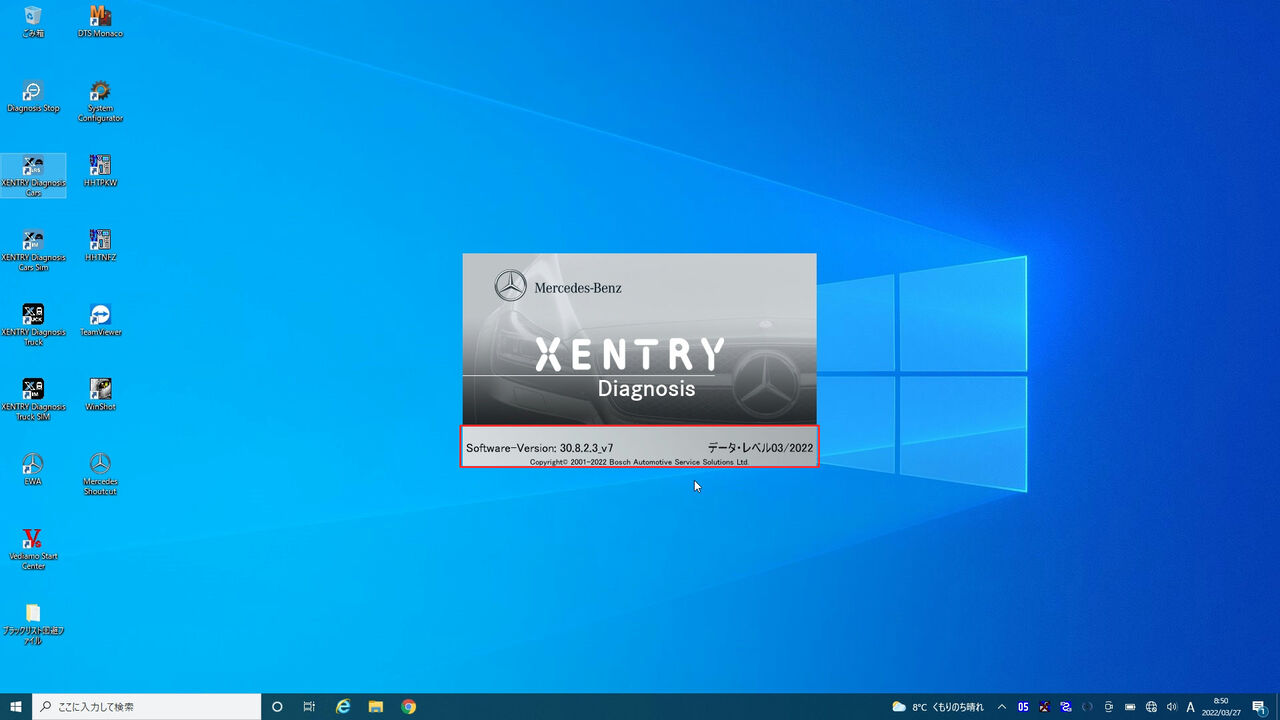The width and height of the screenshot is (1280, 720).
Task: Select XENTRY Diagnosis Cars shortcut
Action: coord(33,176)
